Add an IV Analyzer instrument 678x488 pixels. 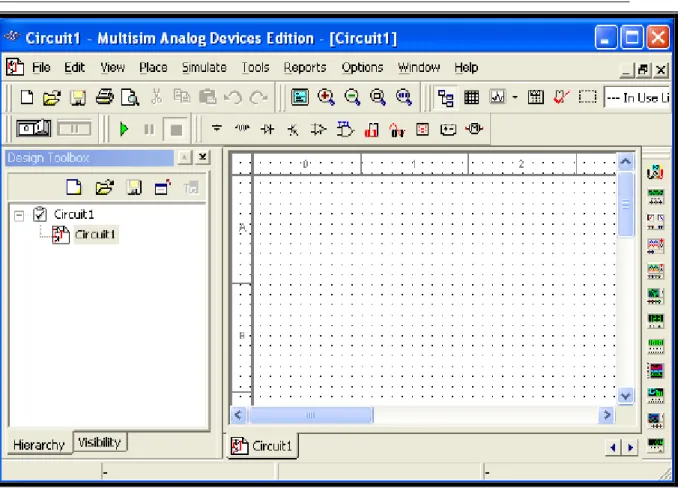click(x=656, y=420)
